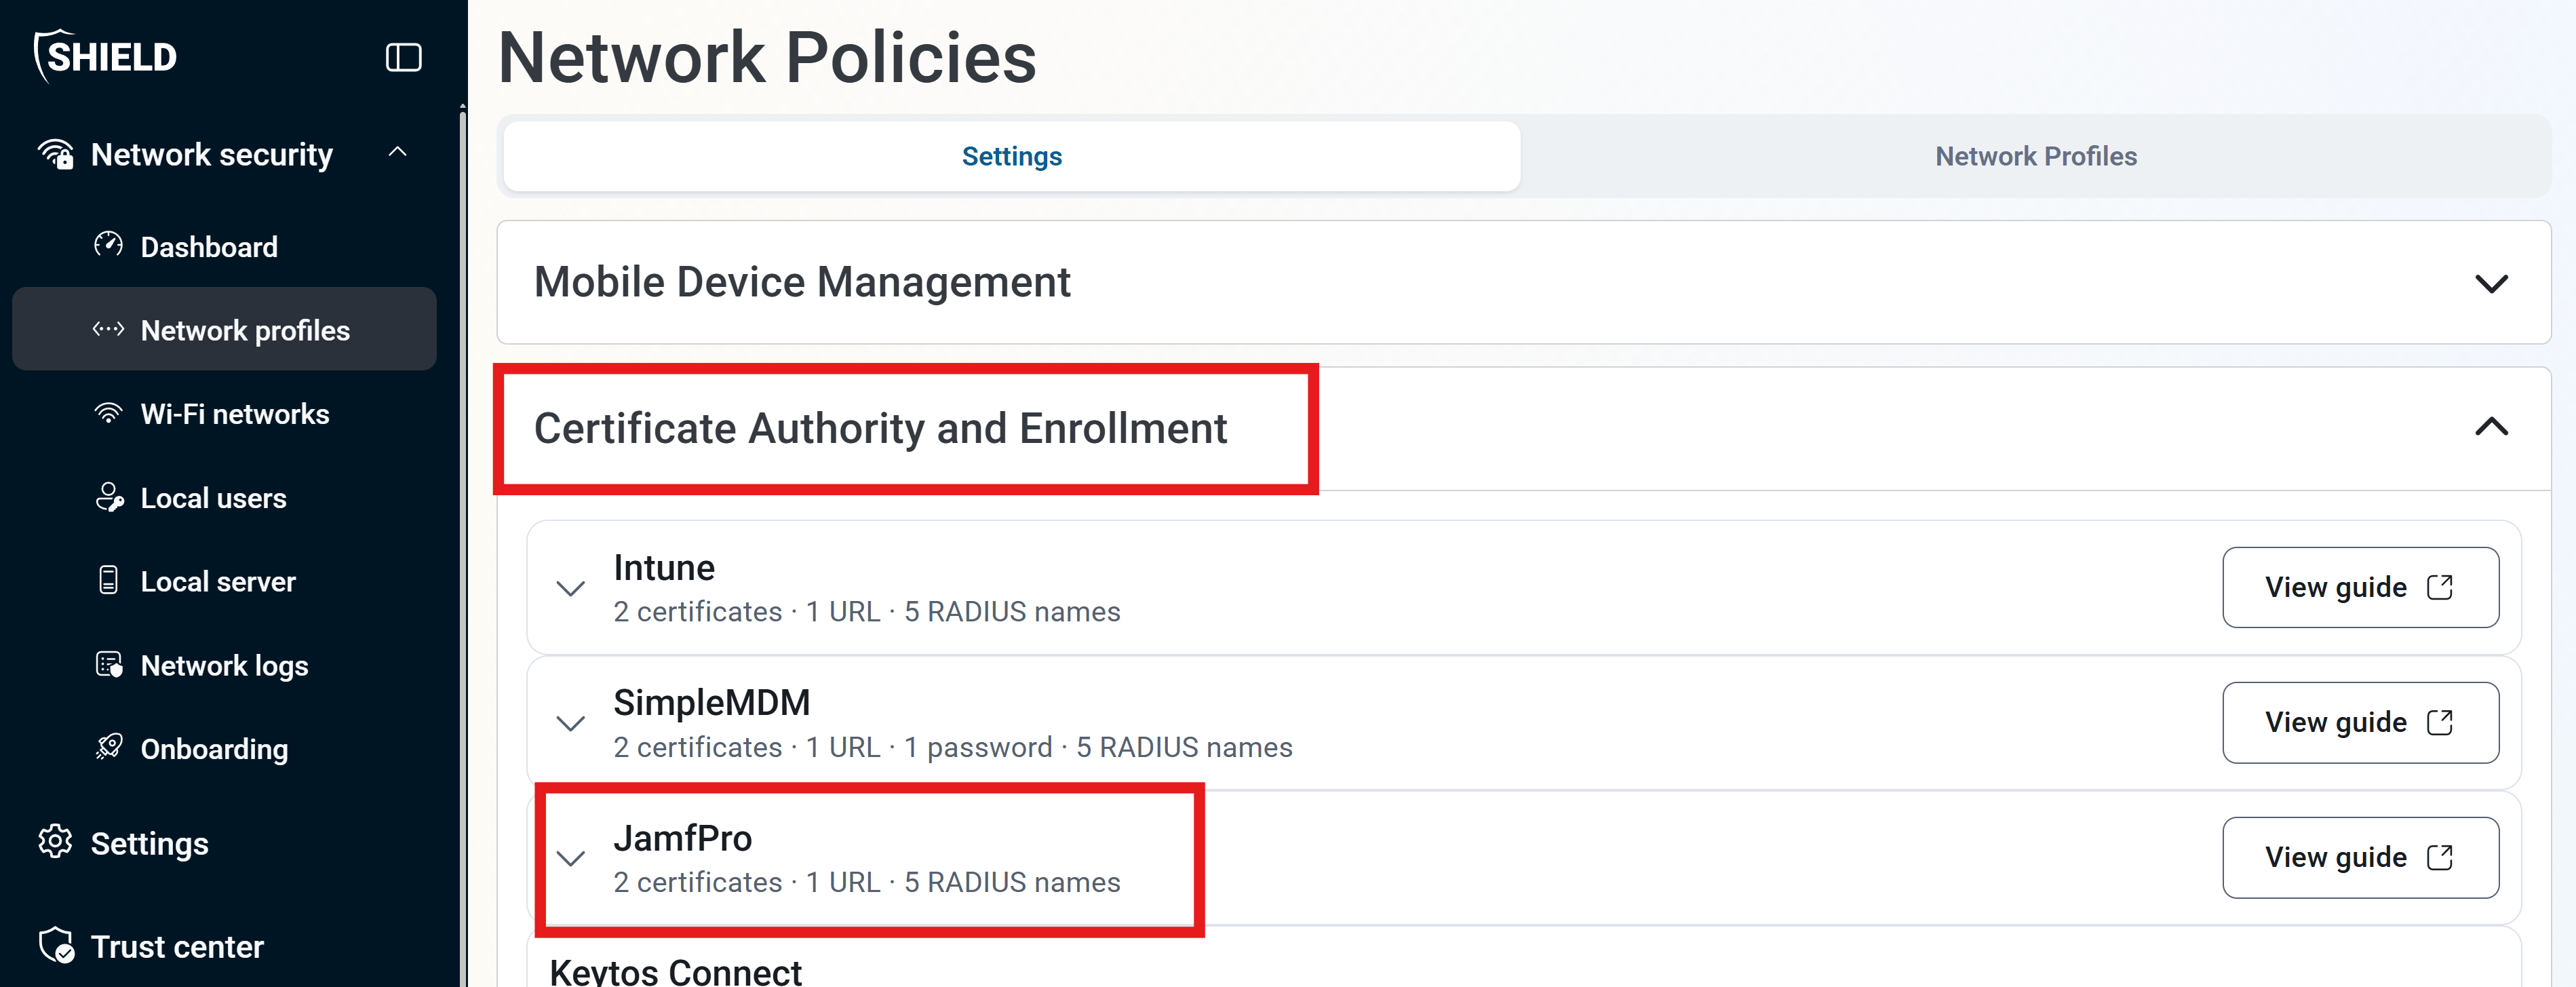Click the Settings gear icon
2576x987 pixels.
[55, 842]
